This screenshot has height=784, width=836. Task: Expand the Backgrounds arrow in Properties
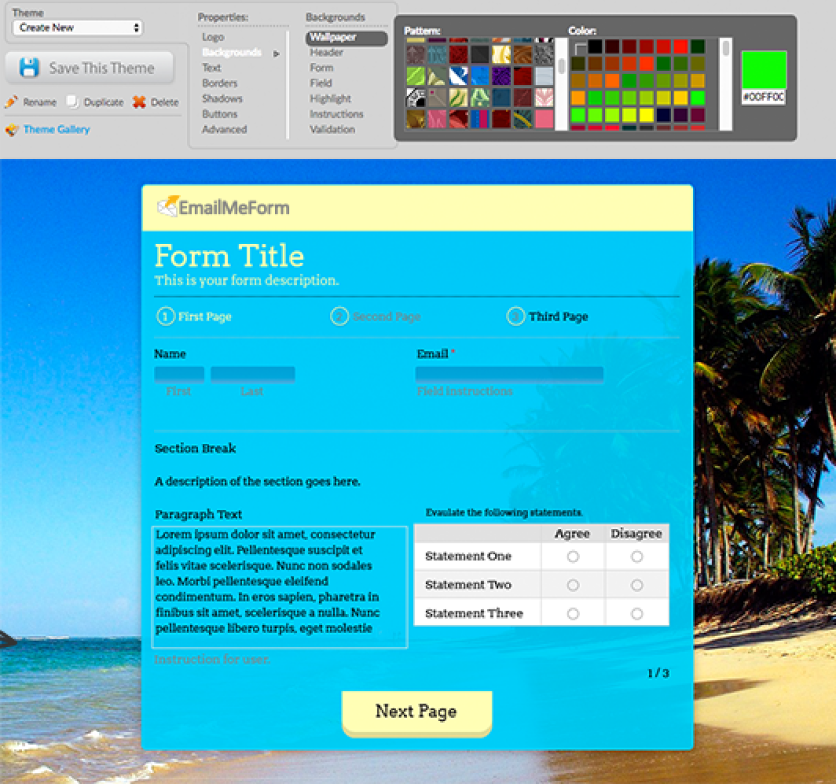click(x=276, y=53)
